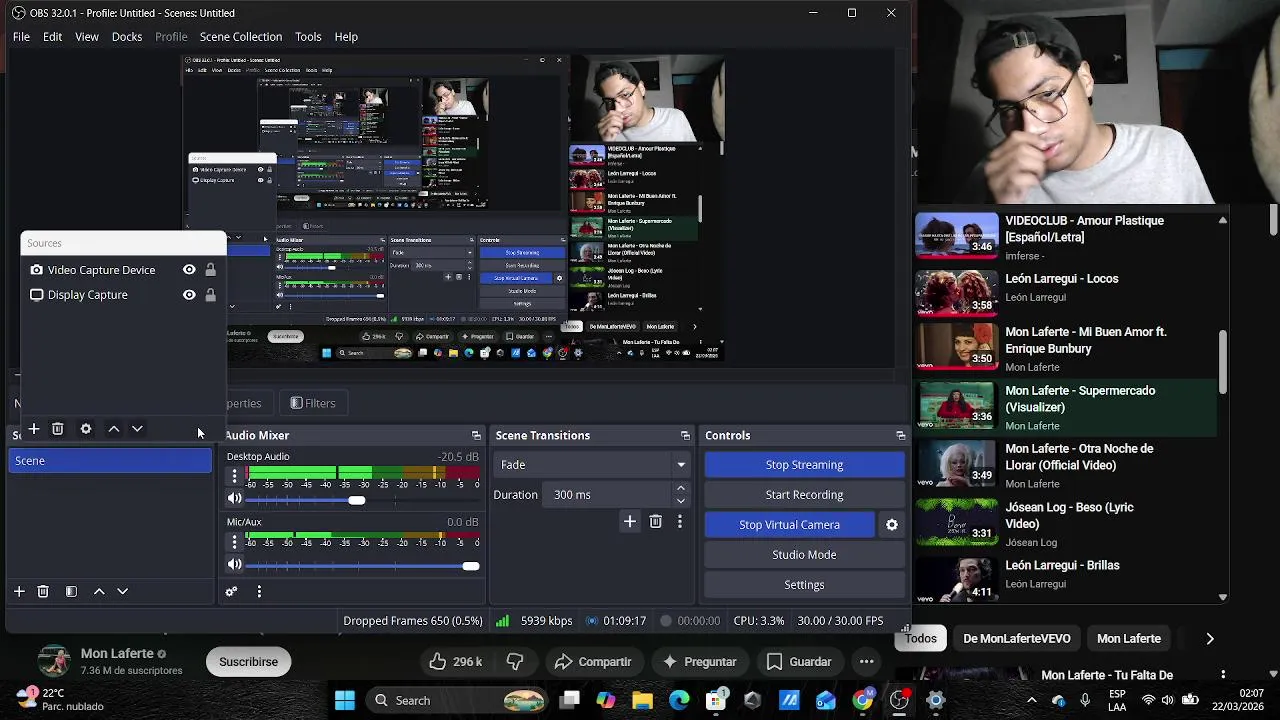Move scene down arrow in Scenes dock
The image size is (1280, 720).
[122, 591]
